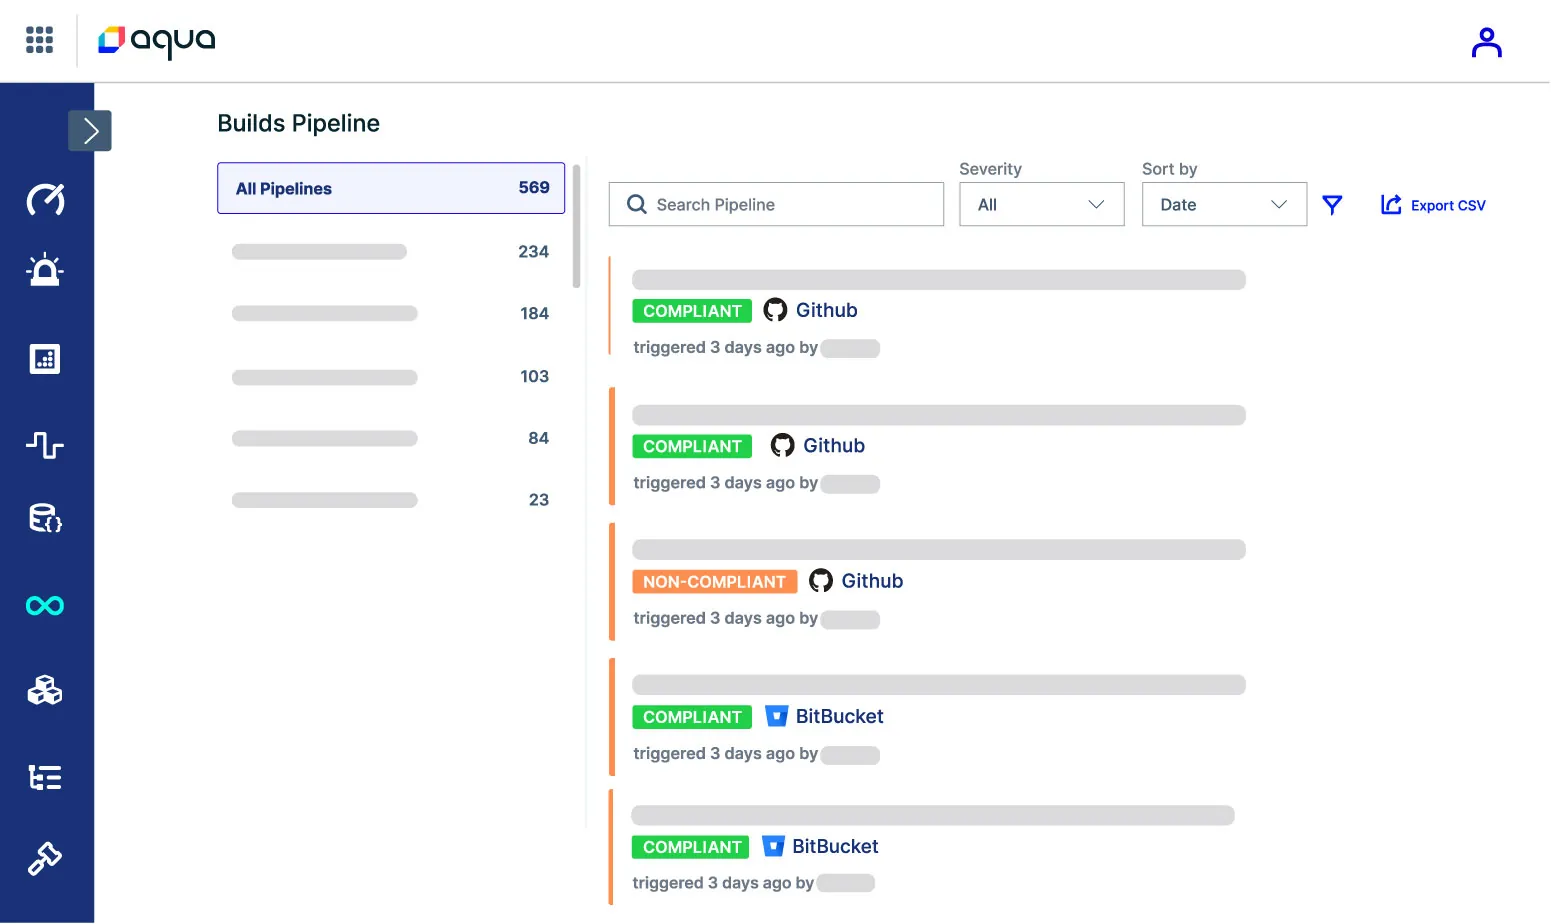The width and height of the screenshot is (1551, 924).
Task: Click the pipeline list vertical scrollbar
Action: coord(577,226)
